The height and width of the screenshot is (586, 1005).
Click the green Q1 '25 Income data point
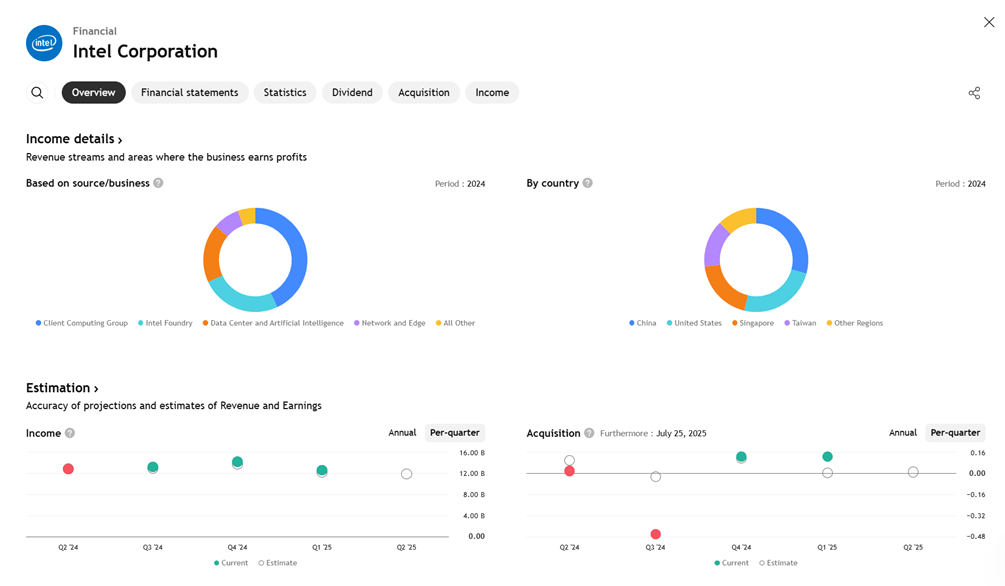point(322,471)
